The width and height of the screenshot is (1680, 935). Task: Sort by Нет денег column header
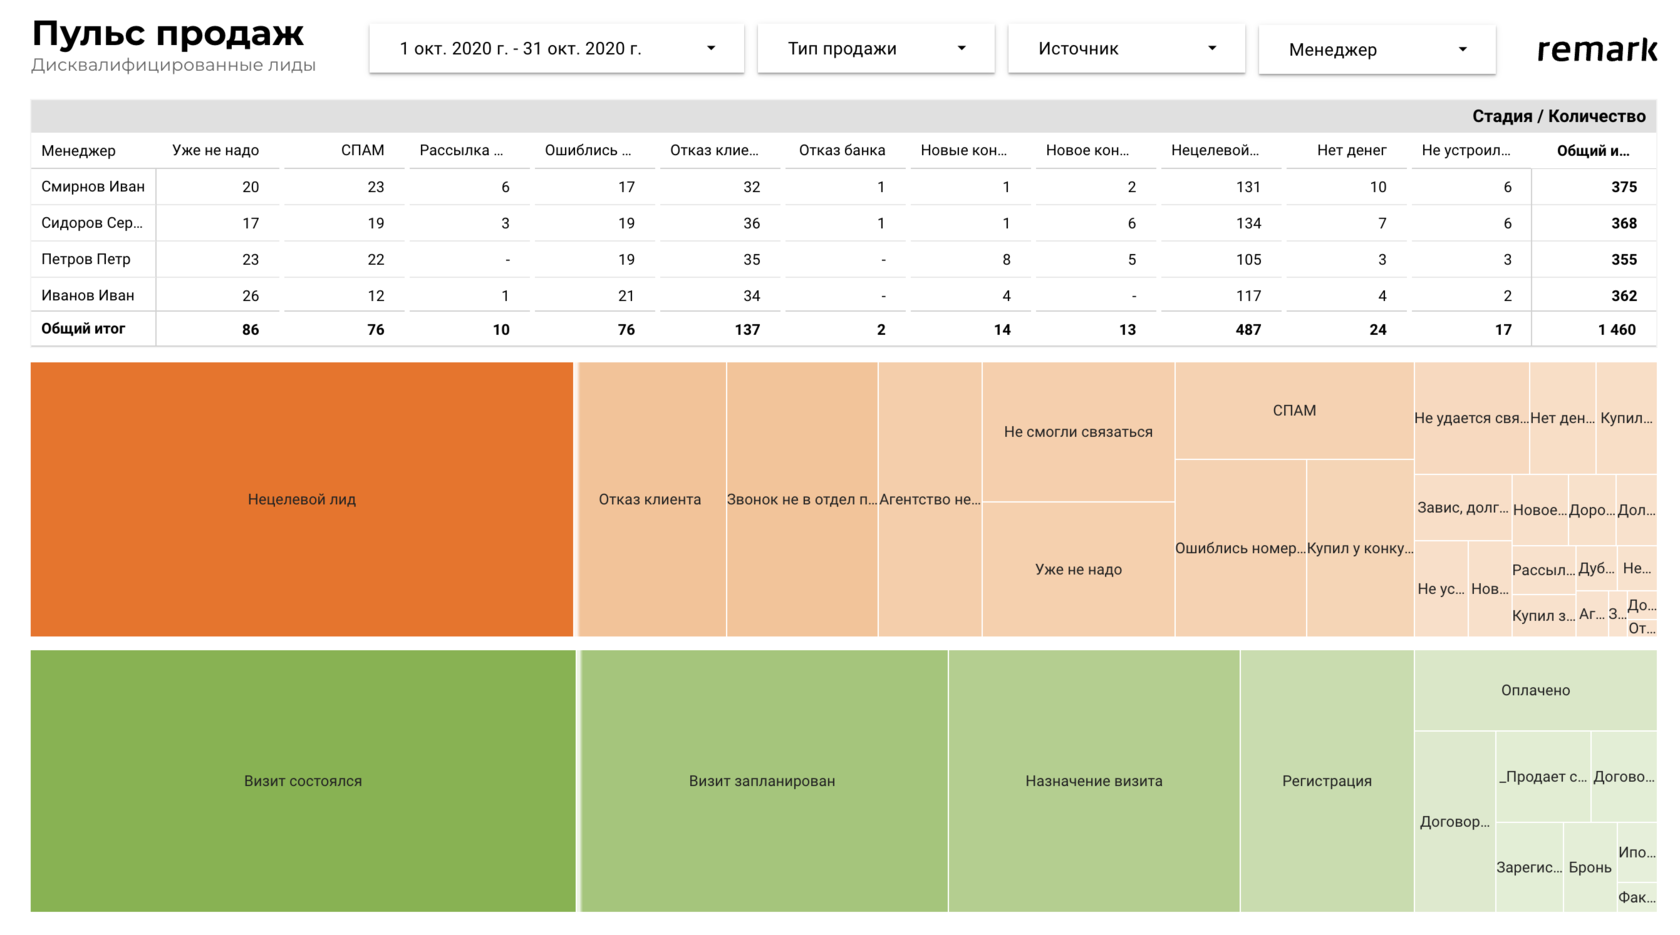click(1351, 150)
